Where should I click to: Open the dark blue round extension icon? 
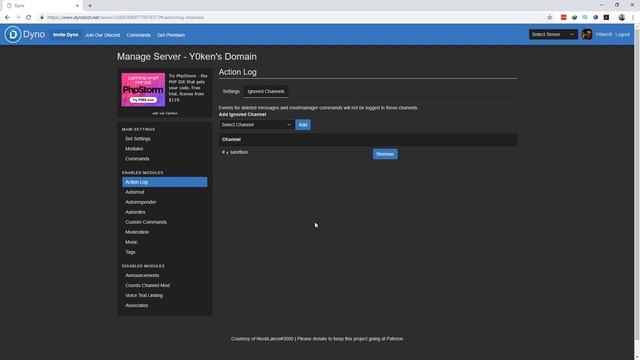(x=596, y=18)
